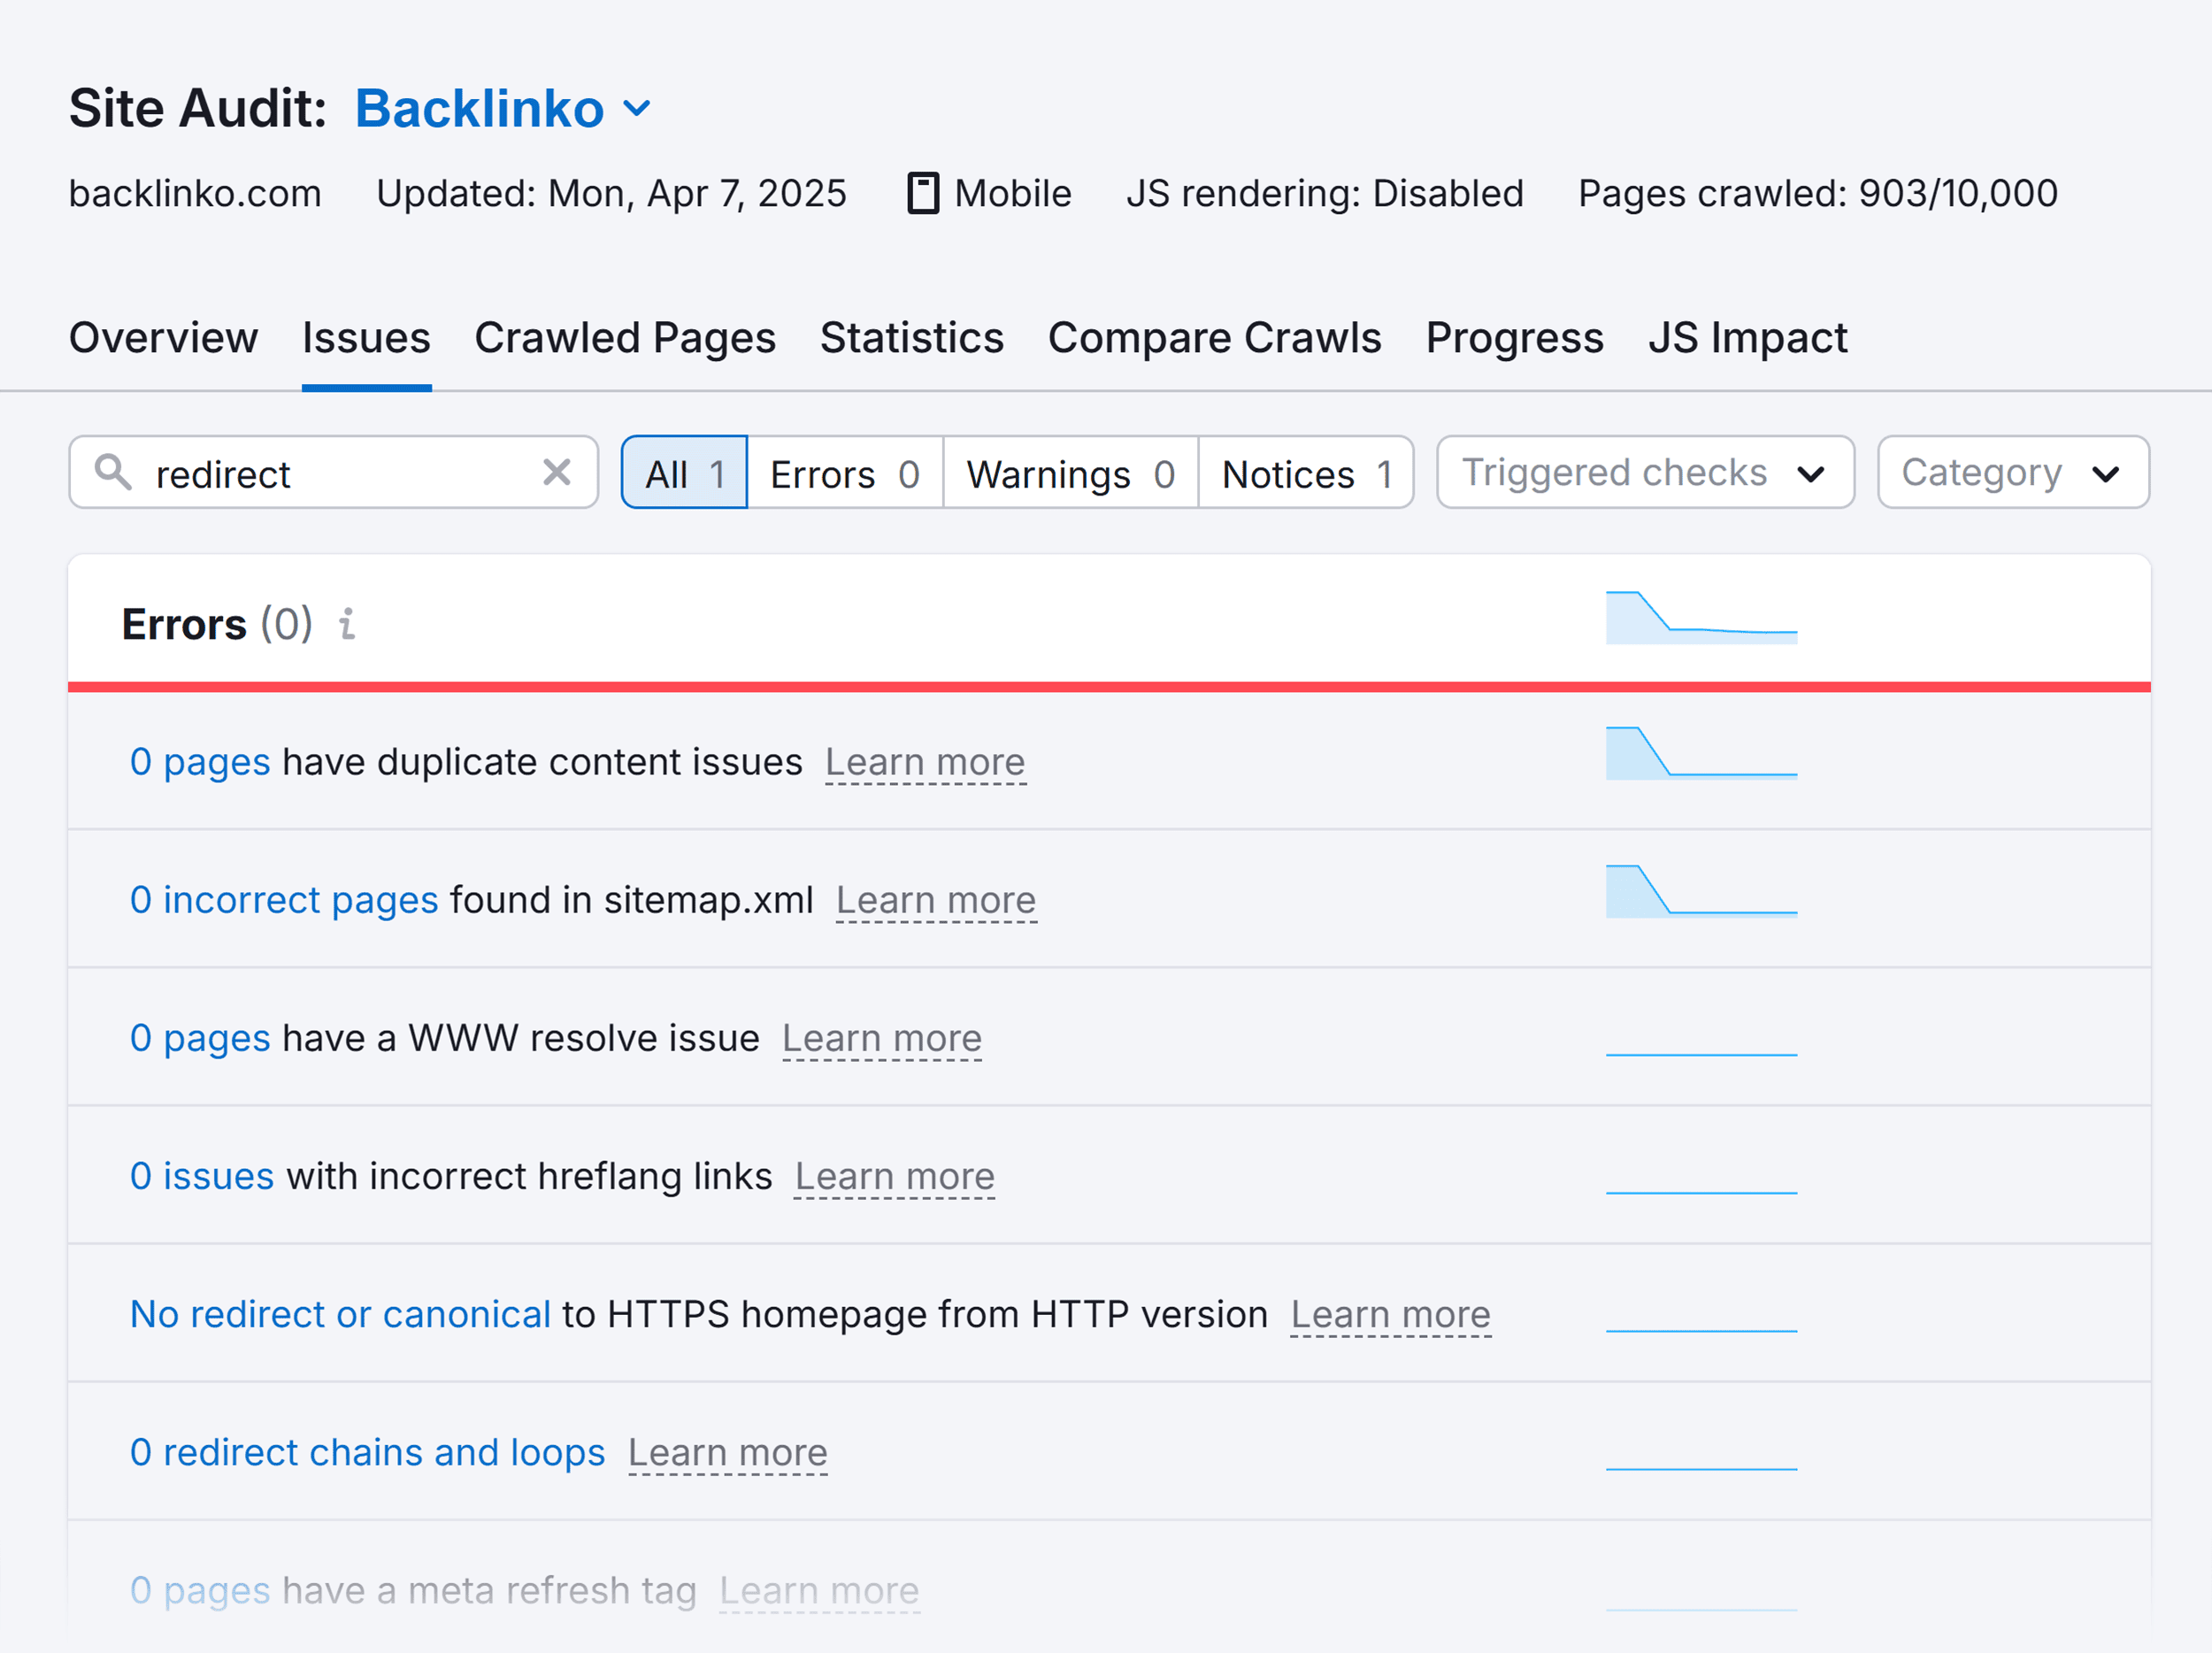Click the sitemap.xml incorrect pages trend chart
The image size is (2212, 1653).
(1701, 890)
